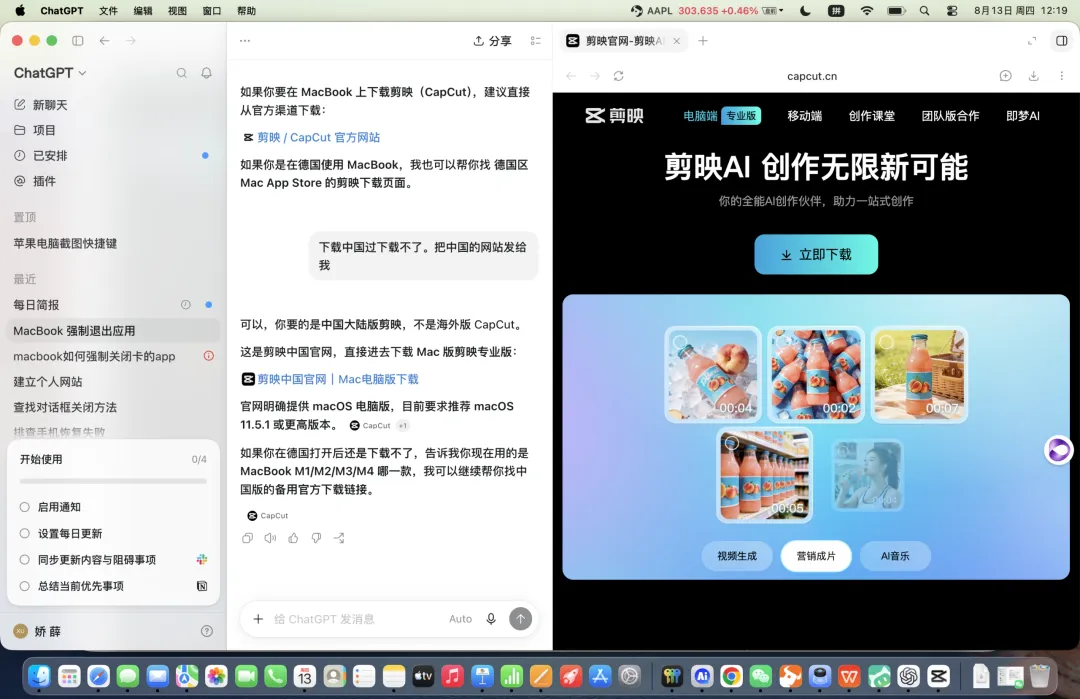Reload the capcut.cn page
This screenshot has height=699, width=1080.
tap(619, 76)
